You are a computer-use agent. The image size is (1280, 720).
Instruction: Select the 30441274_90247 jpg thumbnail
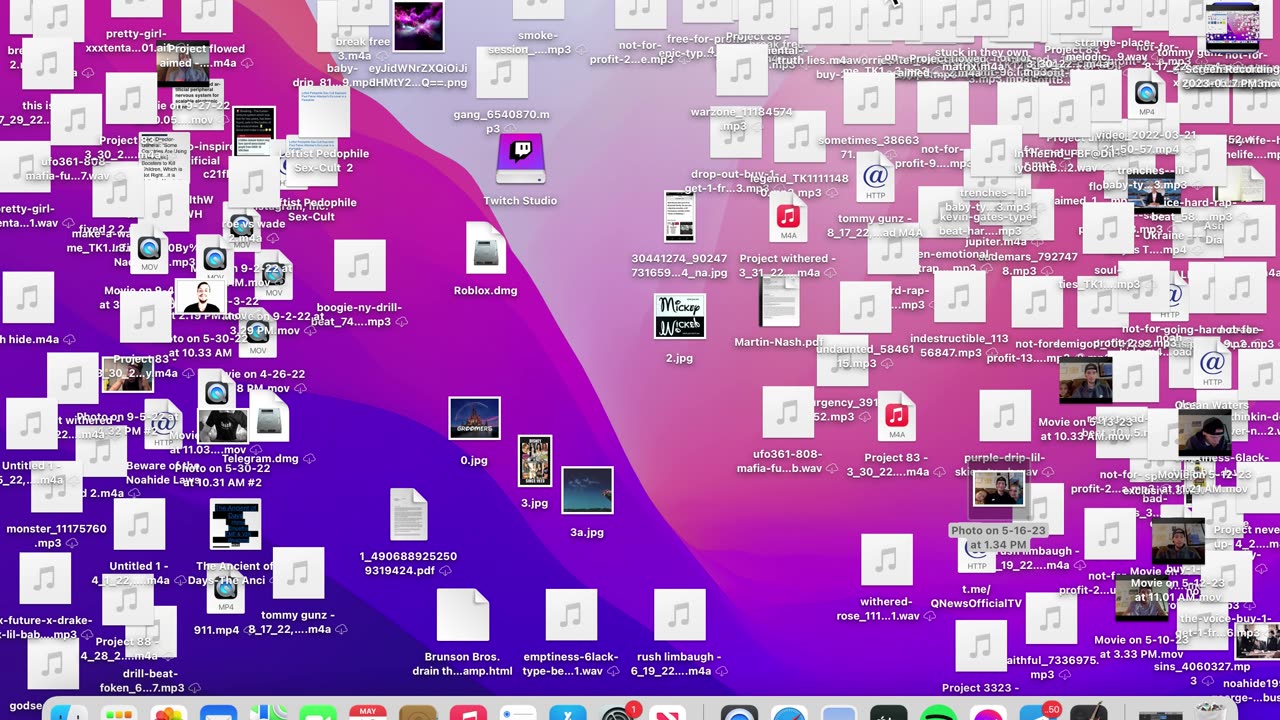(680, 216)
